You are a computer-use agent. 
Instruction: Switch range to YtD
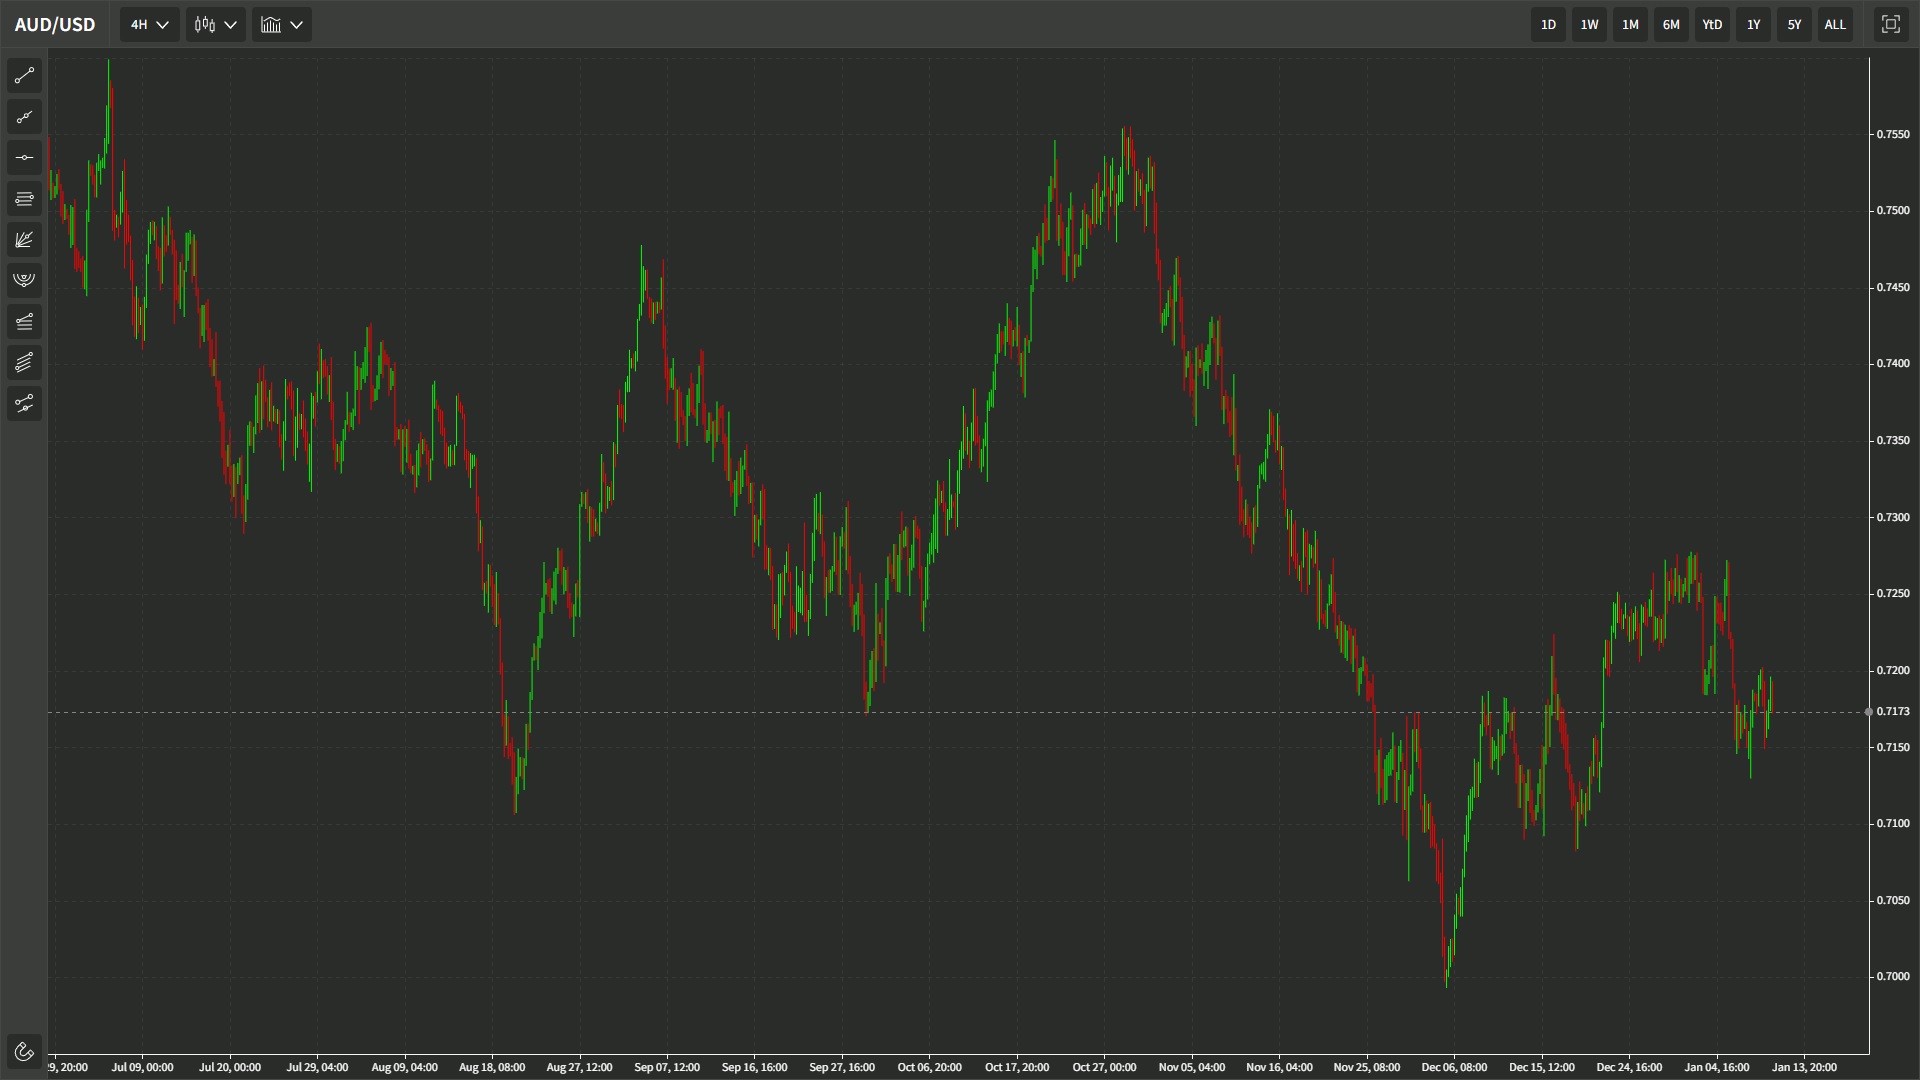tap(1712, 25)
